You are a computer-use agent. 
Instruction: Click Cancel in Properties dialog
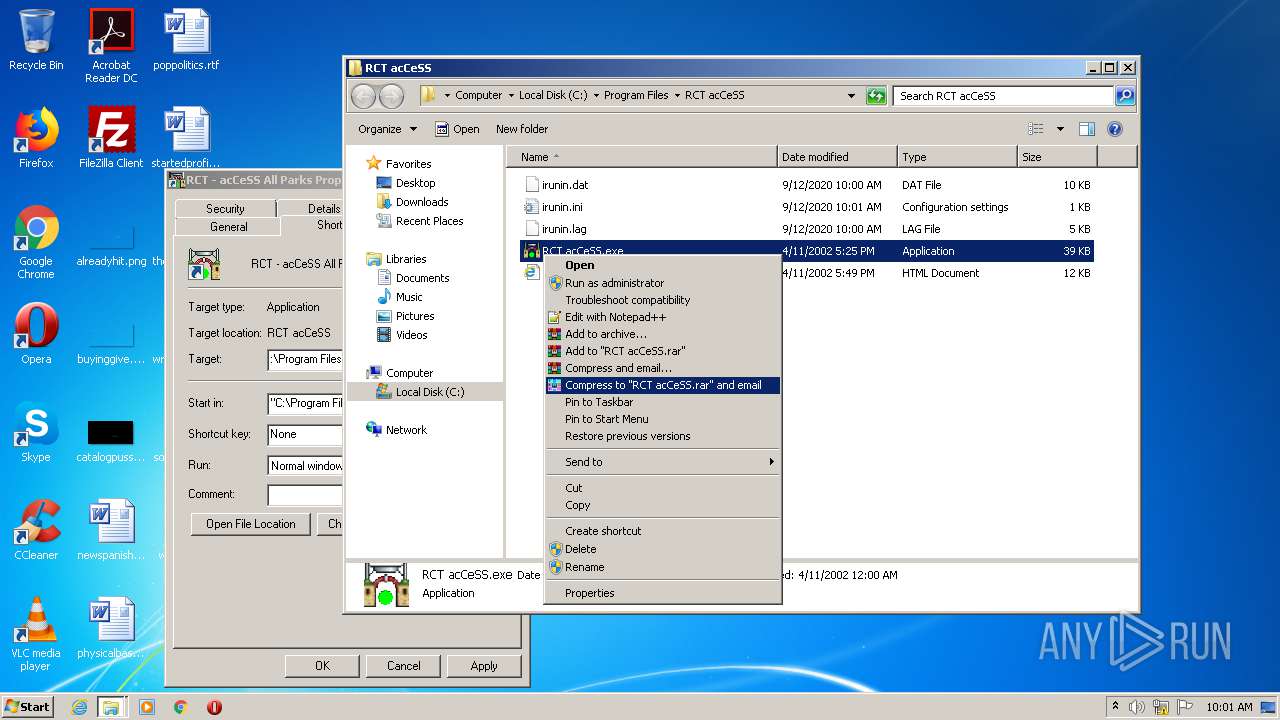(x=404, y=666)
